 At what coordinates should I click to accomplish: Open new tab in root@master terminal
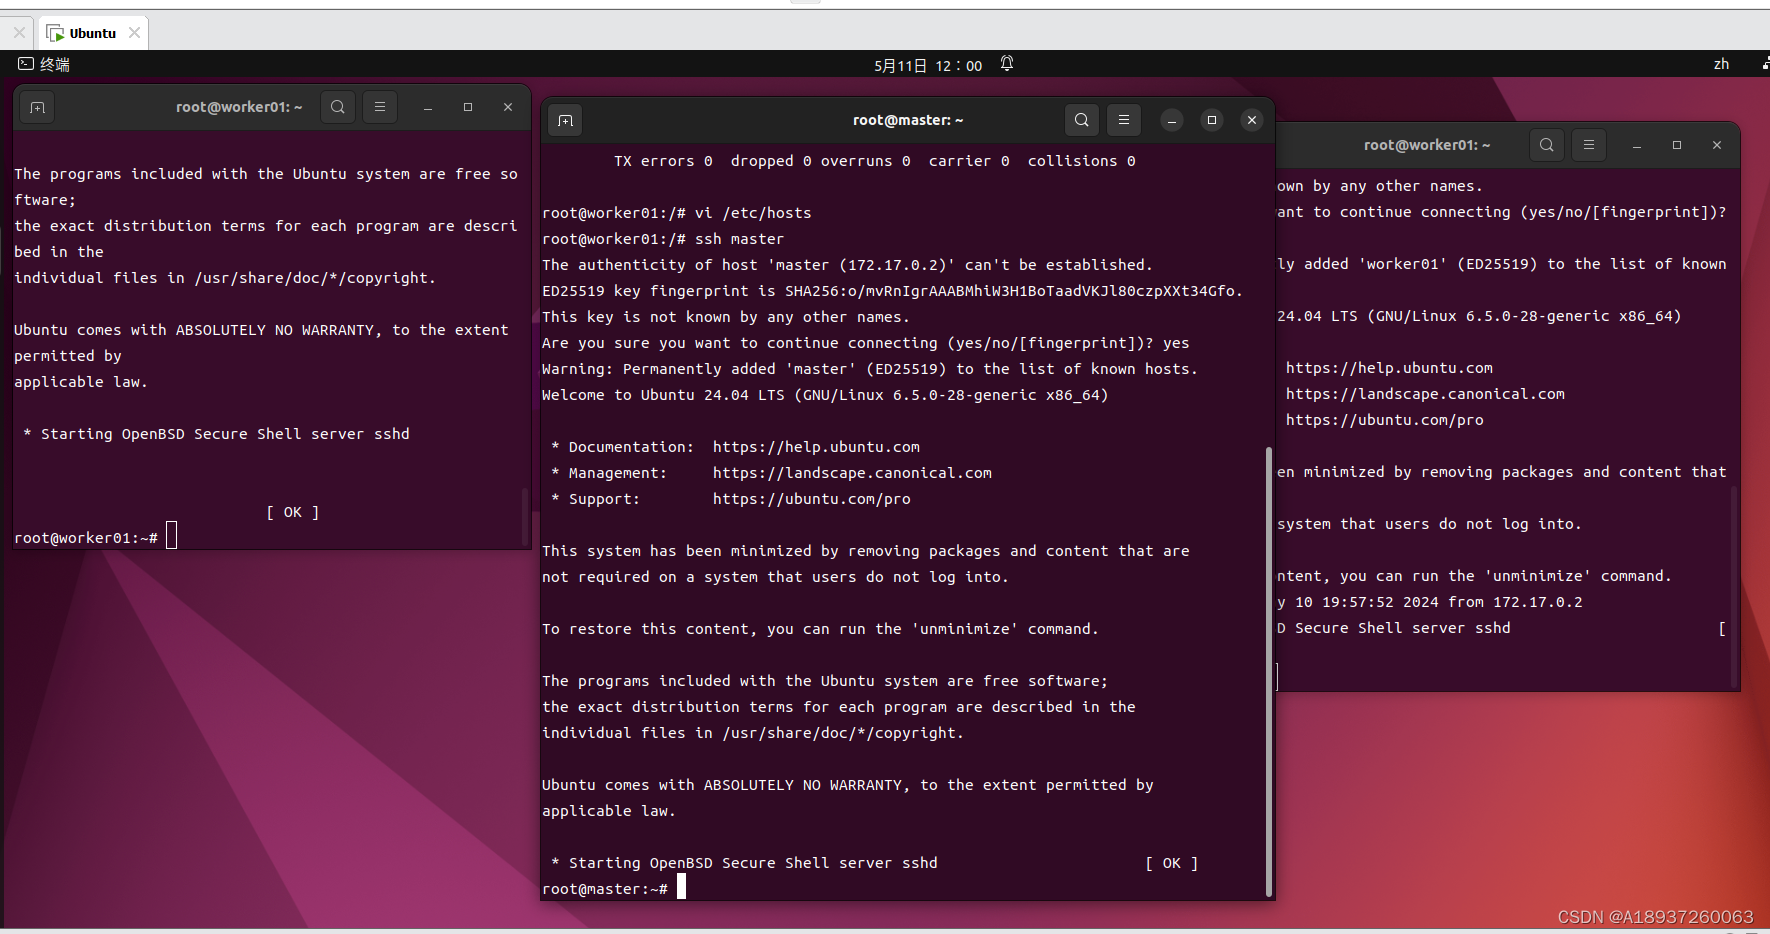pos(565,120)
